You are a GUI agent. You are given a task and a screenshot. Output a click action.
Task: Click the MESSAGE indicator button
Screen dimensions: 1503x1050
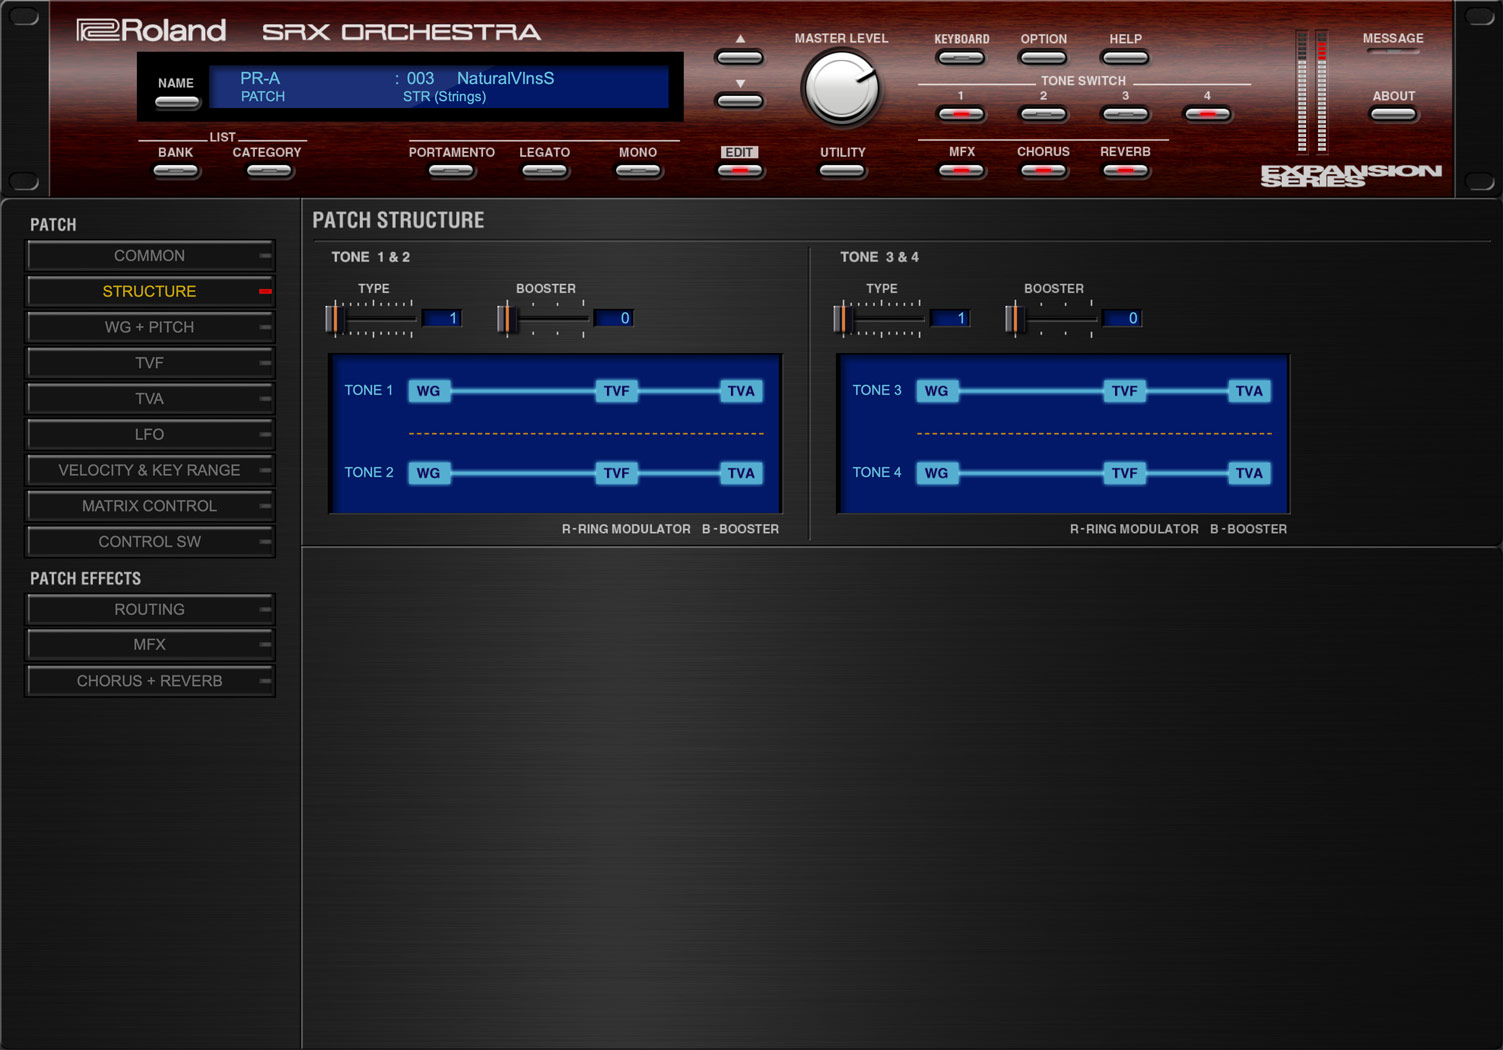(x=1393, y=51)
